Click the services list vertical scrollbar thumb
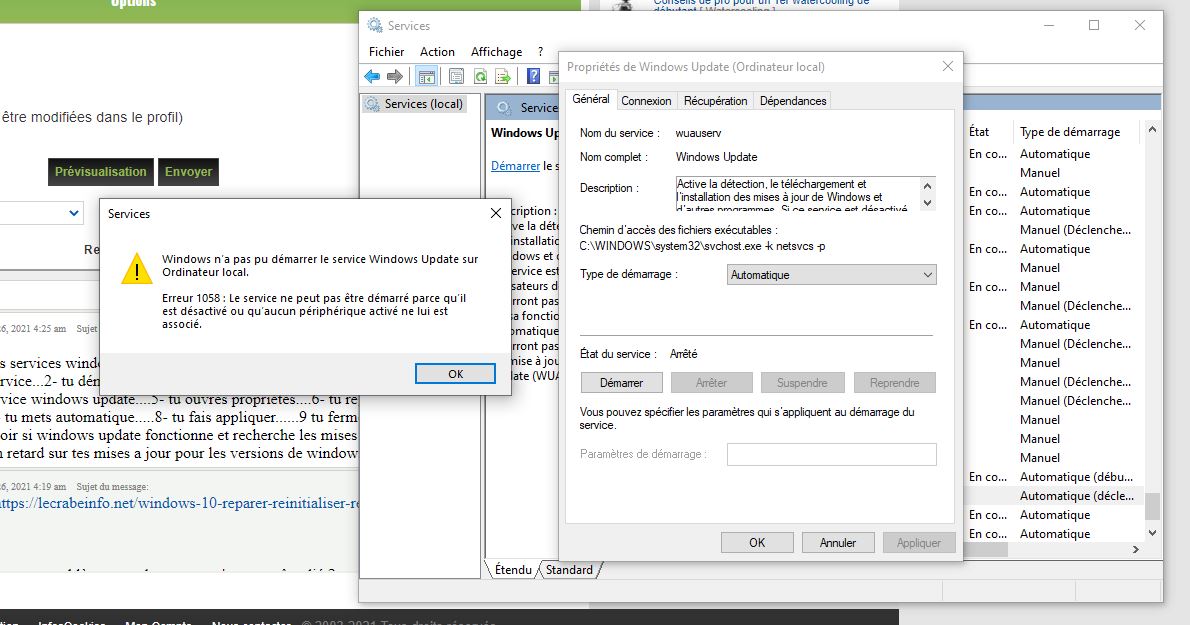Screen dimensions: 1190x625 coord(1152,505)
